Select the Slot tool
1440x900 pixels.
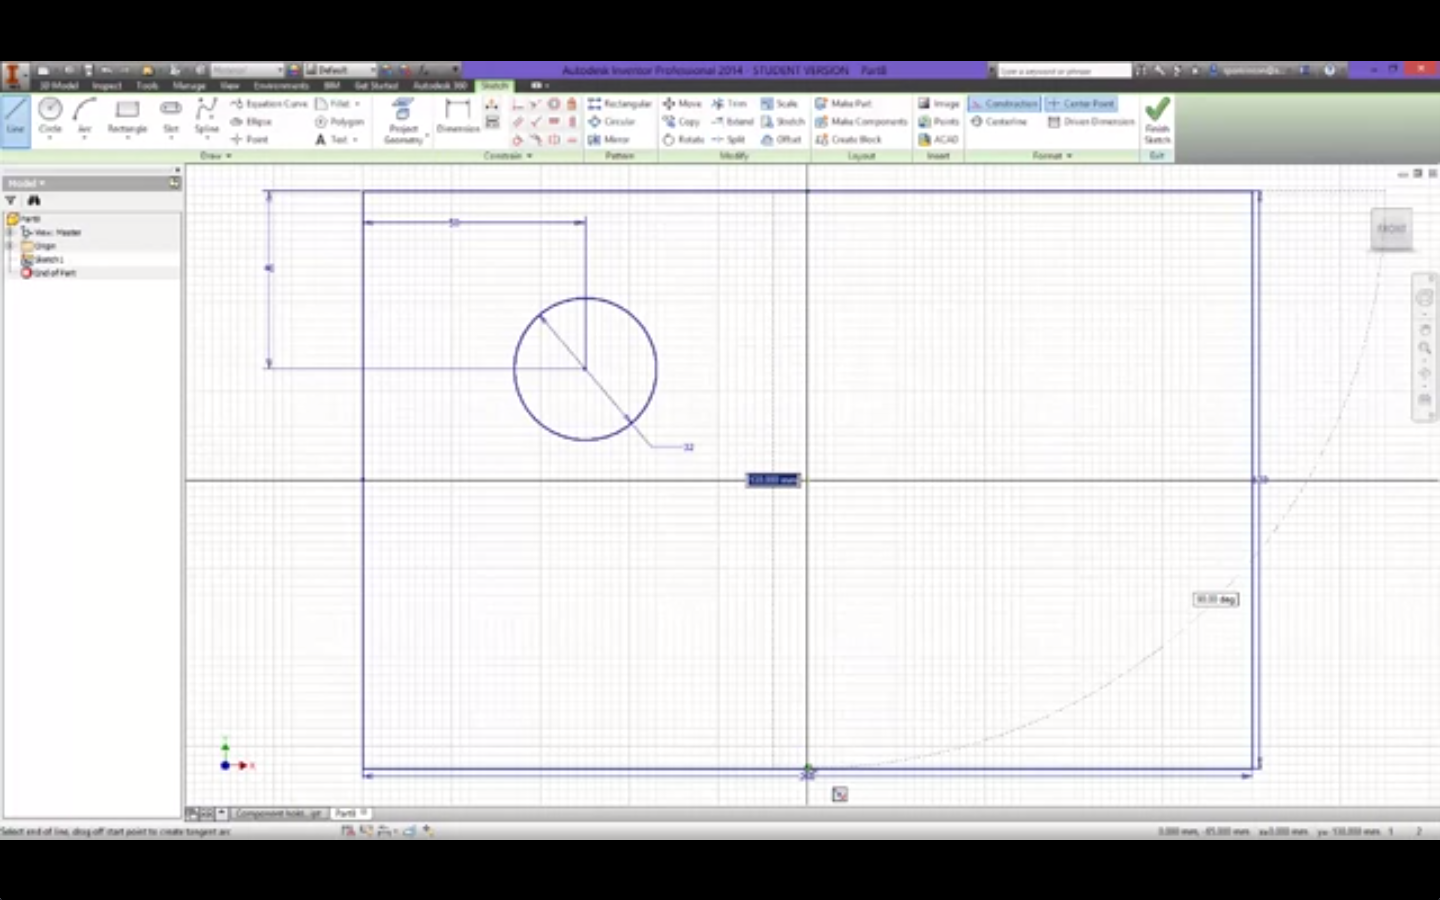point(171,118)
